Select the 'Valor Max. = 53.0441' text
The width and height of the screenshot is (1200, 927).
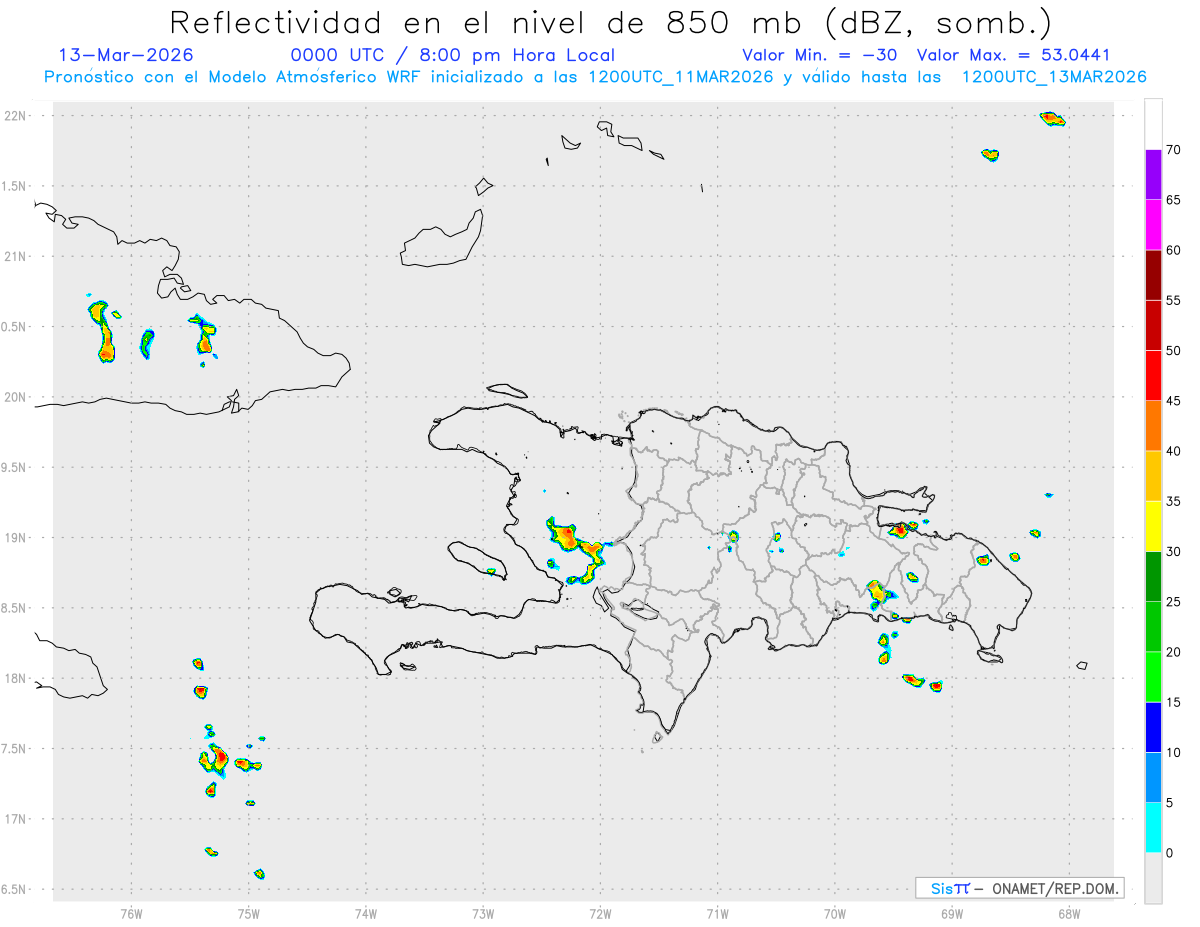(1013, 55)
